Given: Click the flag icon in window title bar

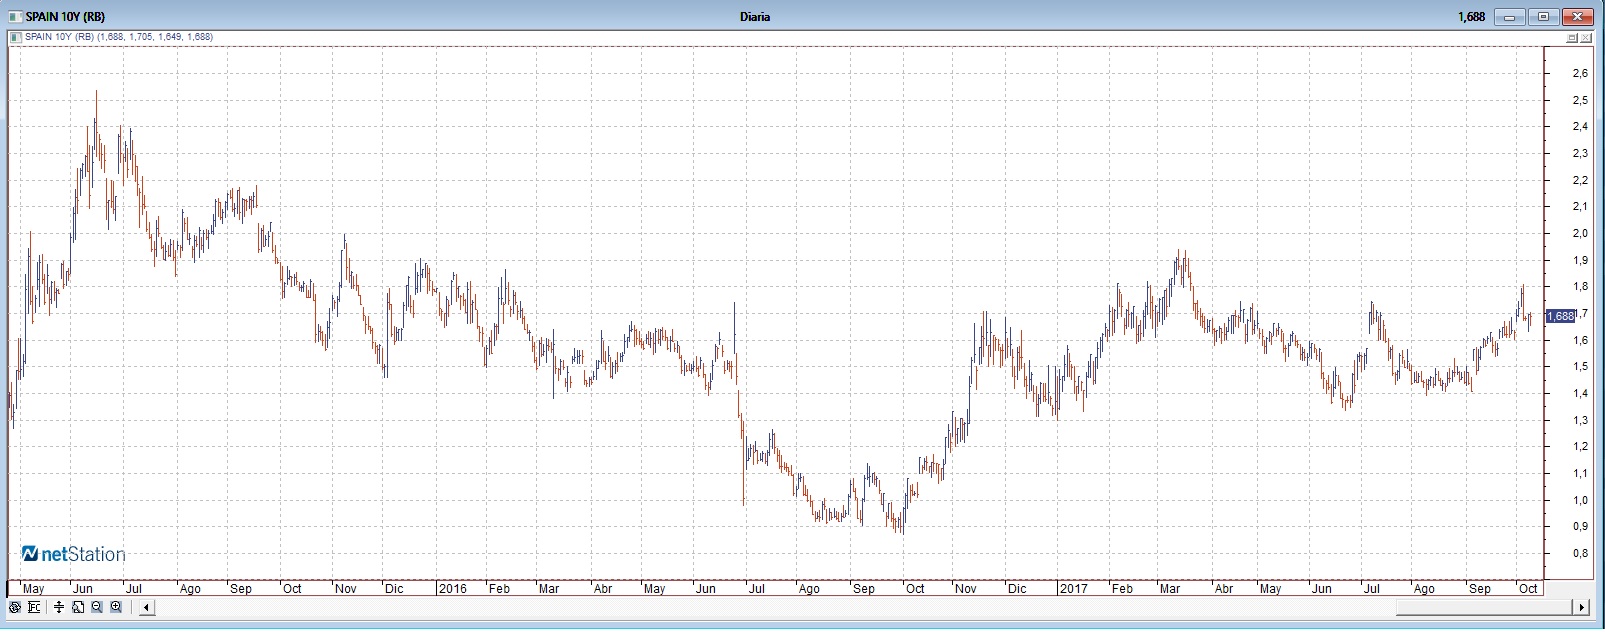Looking at the screenshot, I should [15, 17].
